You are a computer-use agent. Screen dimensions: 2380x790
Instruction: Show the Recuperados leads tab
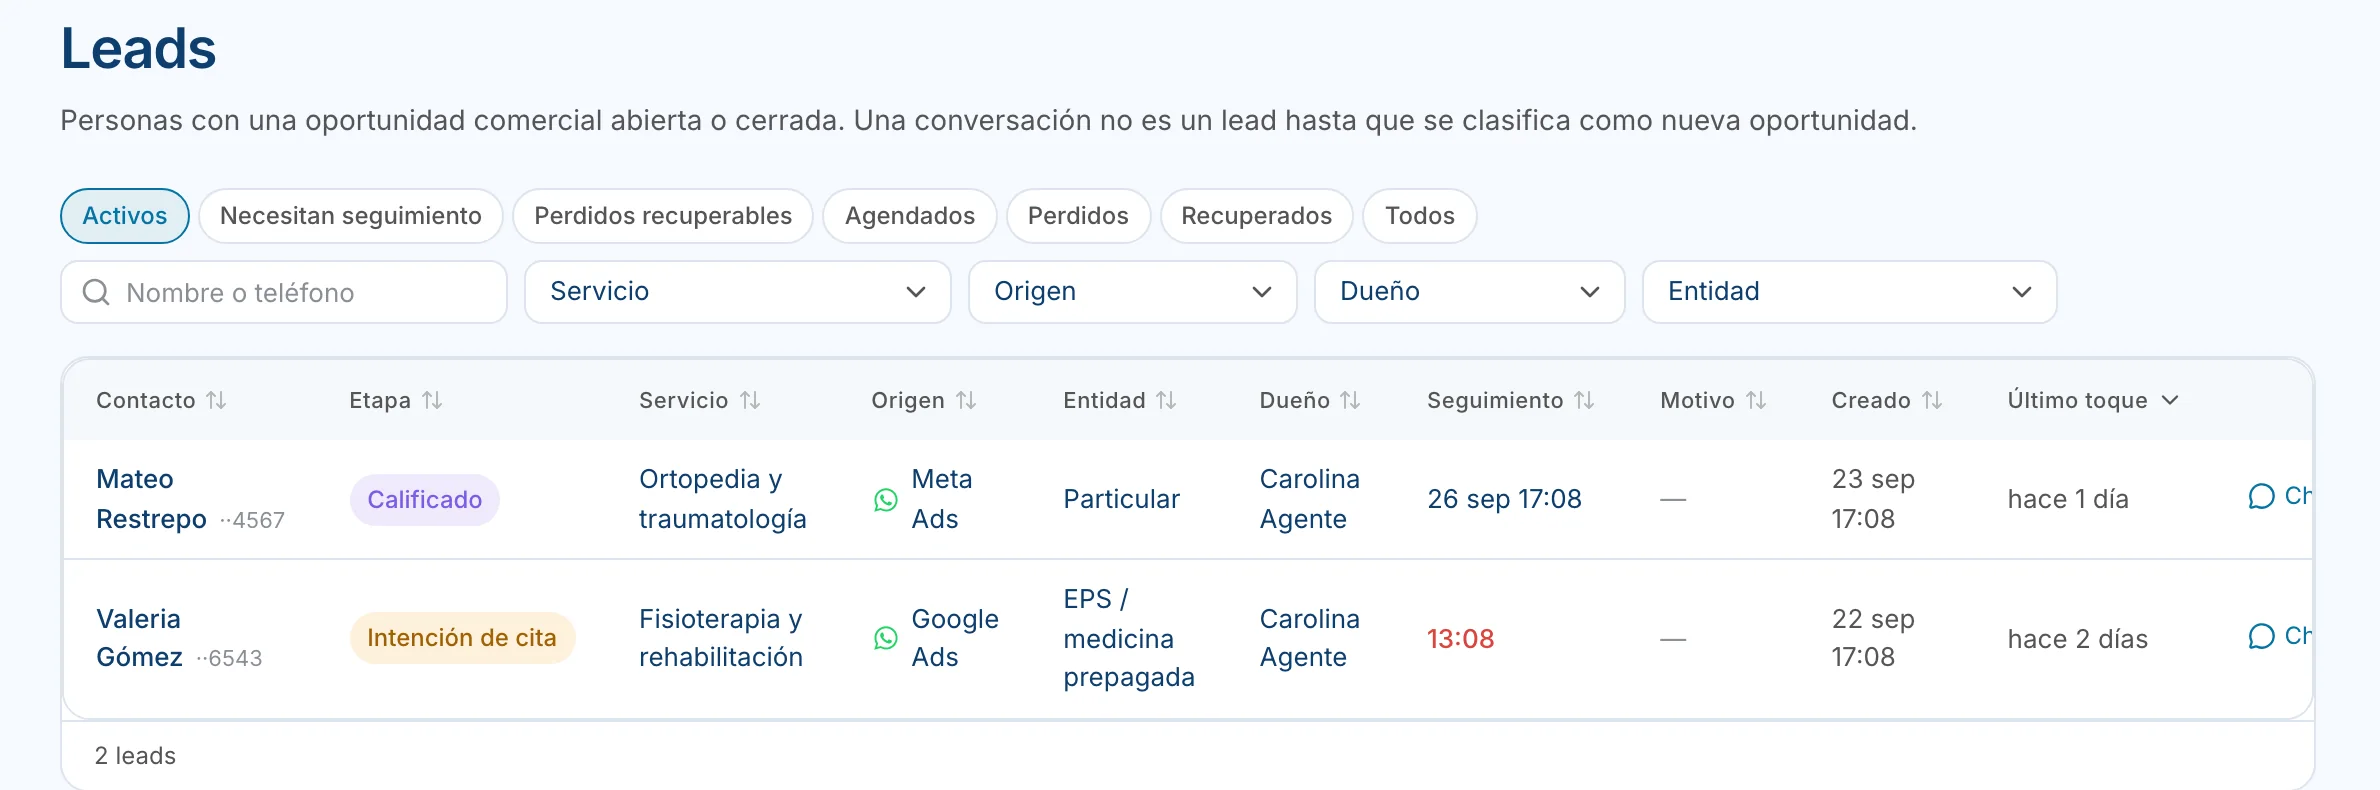1257,216
